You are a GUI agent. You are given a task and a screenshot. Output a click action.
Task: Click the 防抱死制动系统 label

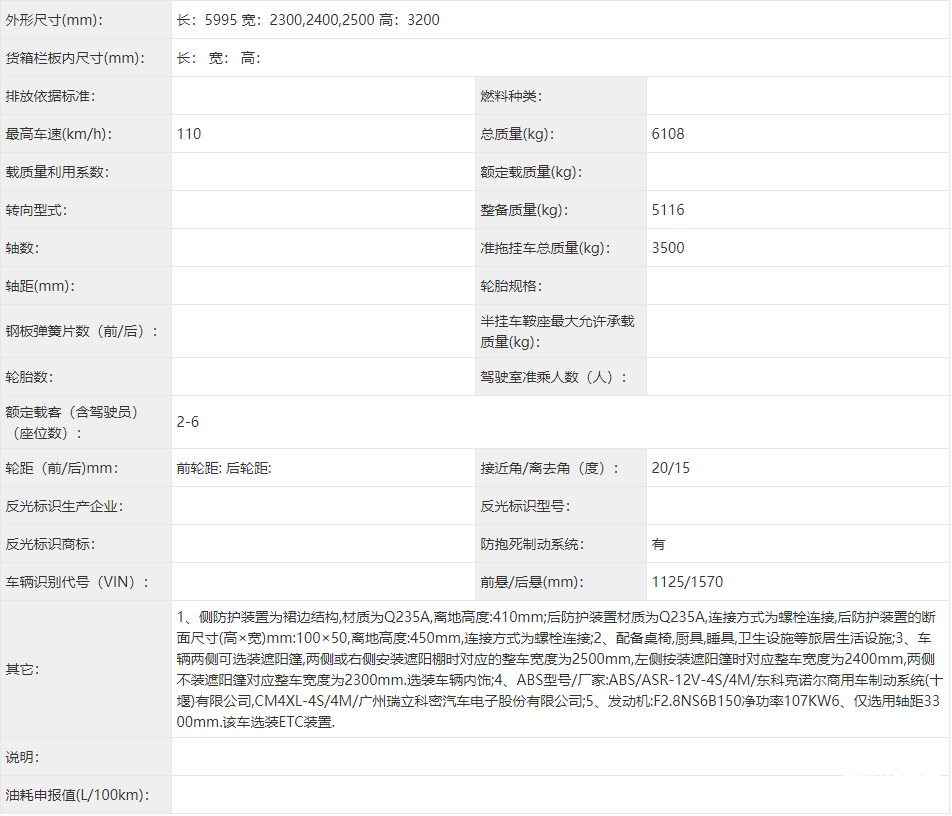click(532, 545)
